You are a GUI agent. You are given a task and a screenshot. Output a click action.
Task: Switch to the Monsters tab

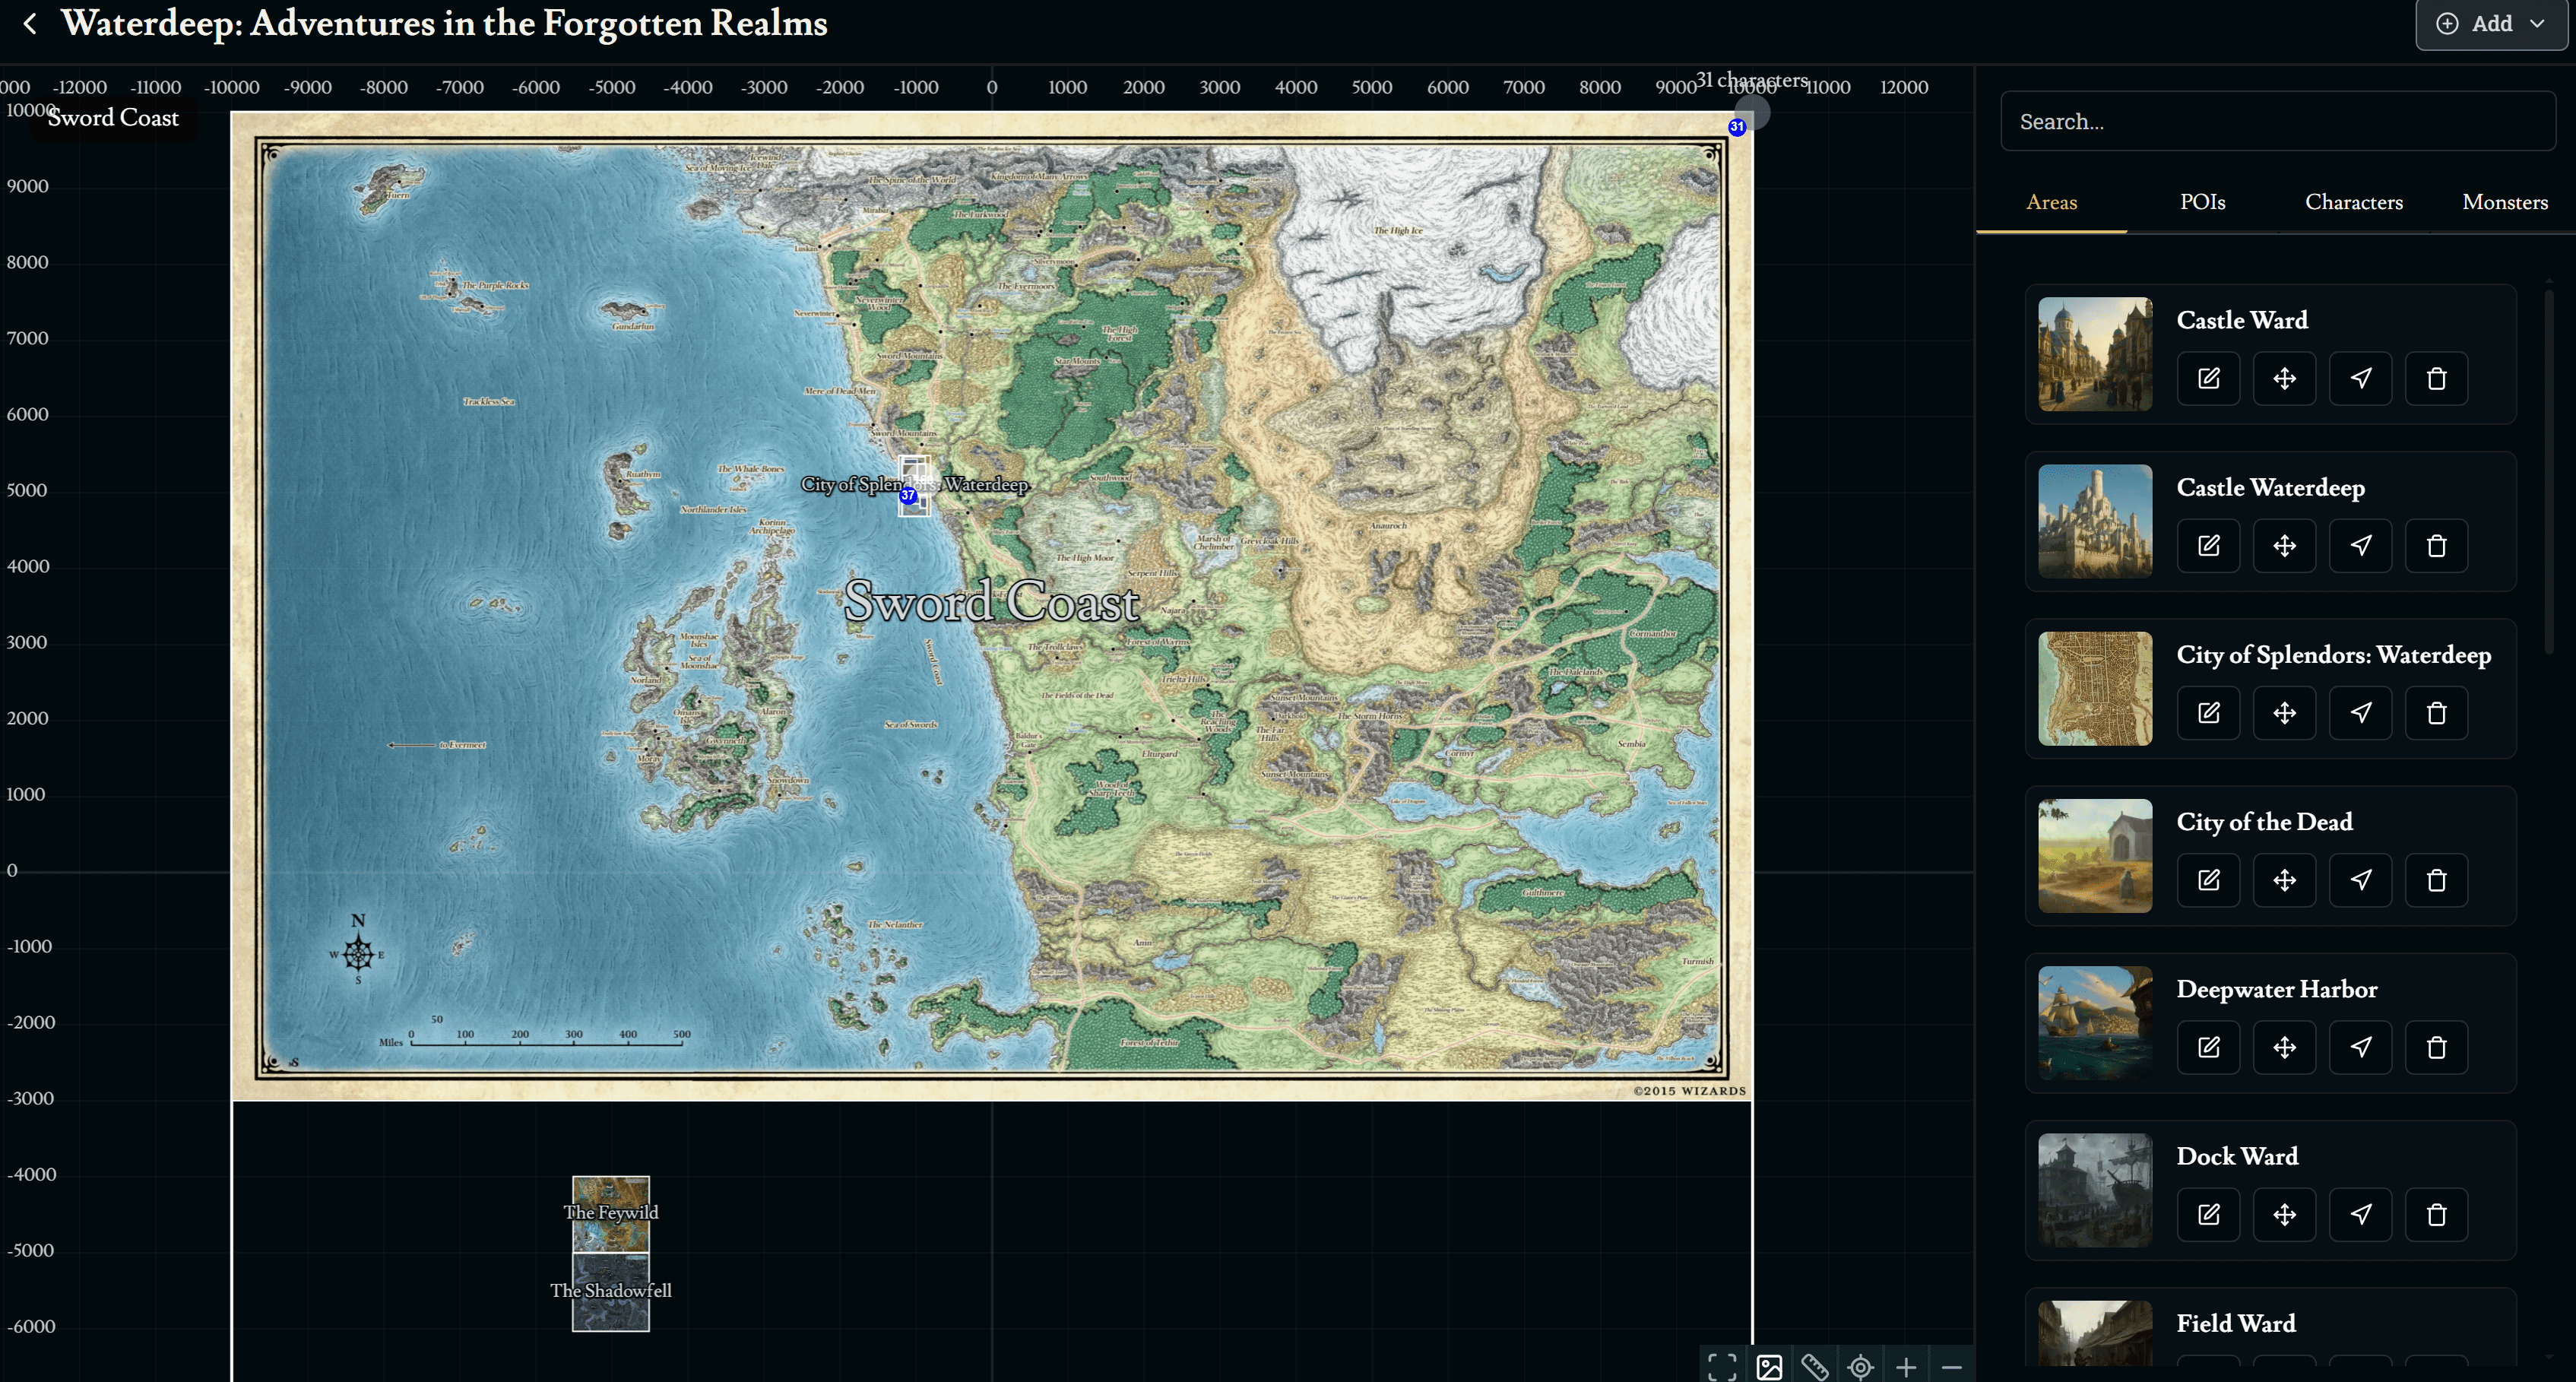click(x=2505, y=202)
